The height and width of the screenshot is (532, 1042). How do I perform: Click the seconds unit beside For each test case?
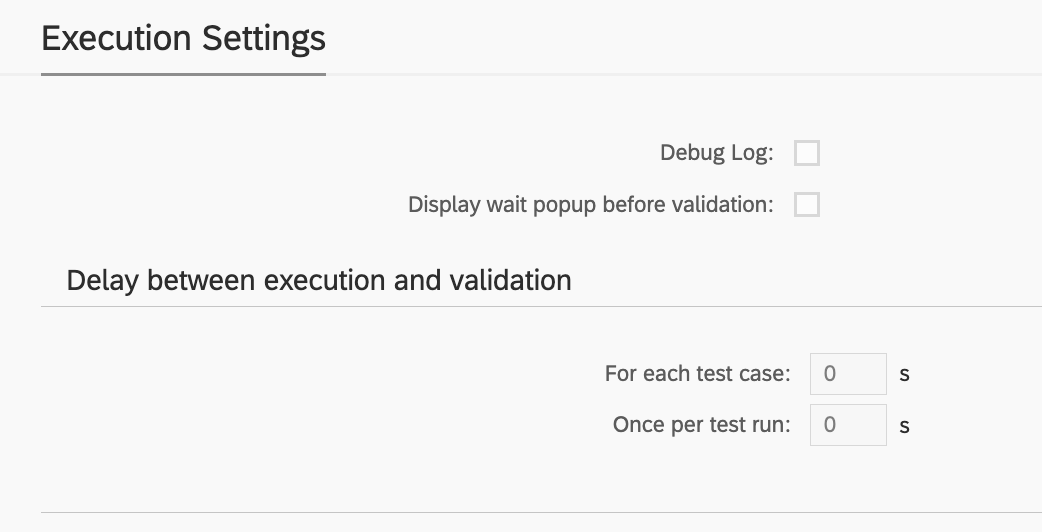pyautogui.click(x=904, y=375)
